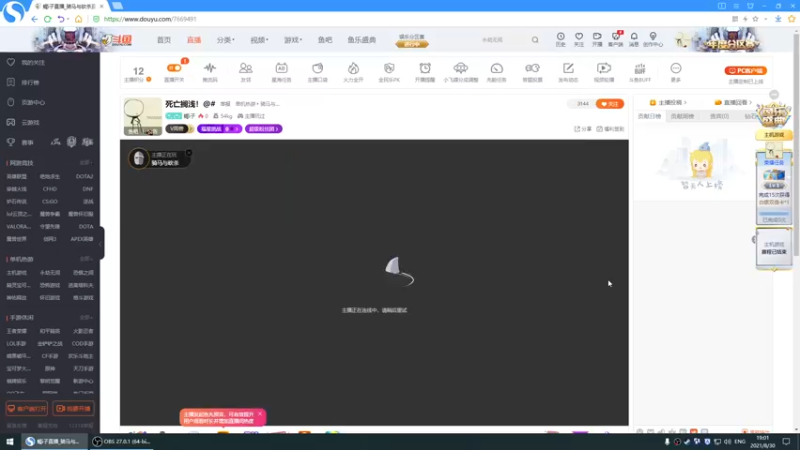Open the 开播 camera icon in header
Image resolution: width=800 pixels, height=450 pixels.
click(x=597, y=39)
